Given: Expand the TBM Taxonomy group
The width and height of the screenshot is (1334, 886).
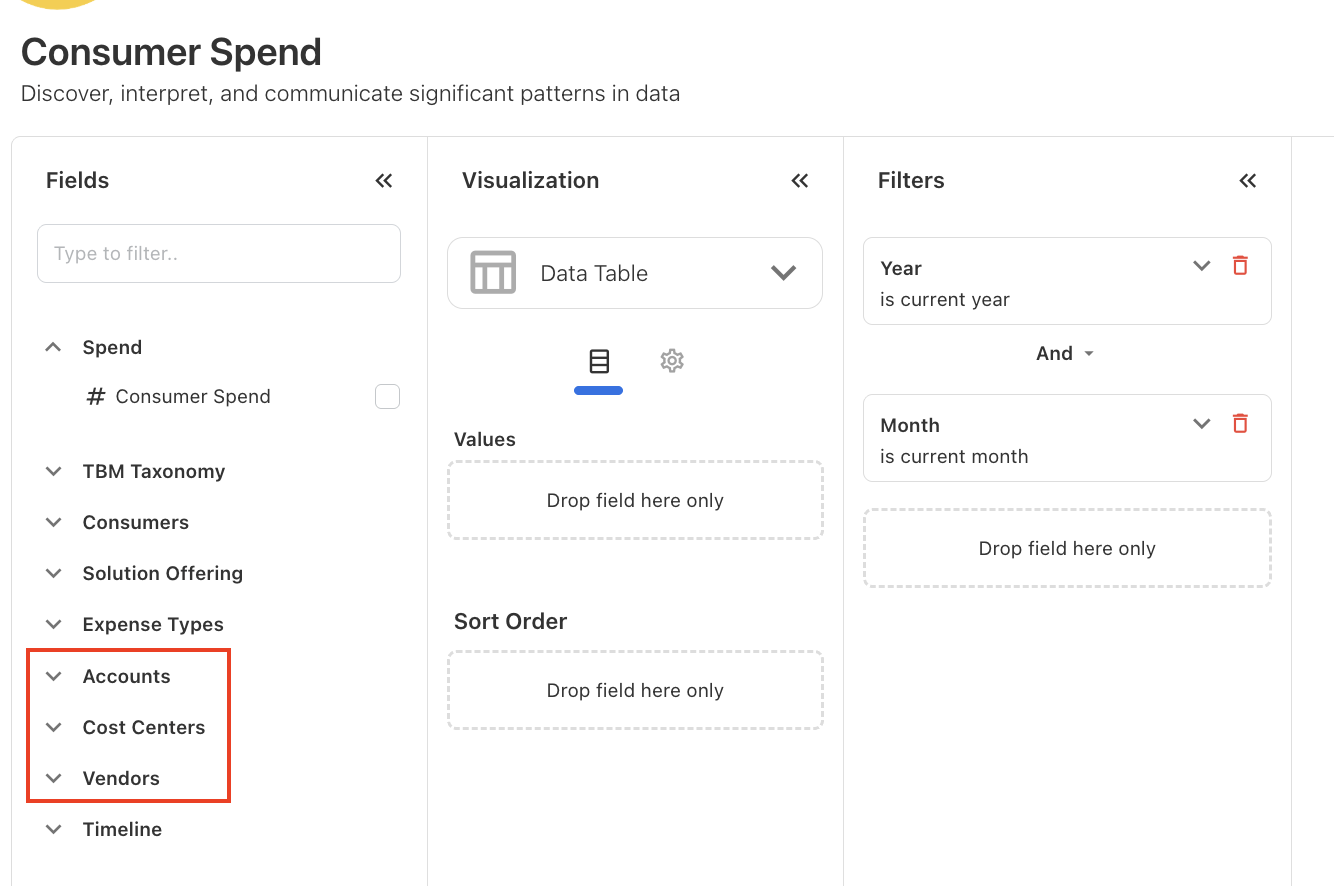Looking at the screenshot, I should click(x=54, y=471).
